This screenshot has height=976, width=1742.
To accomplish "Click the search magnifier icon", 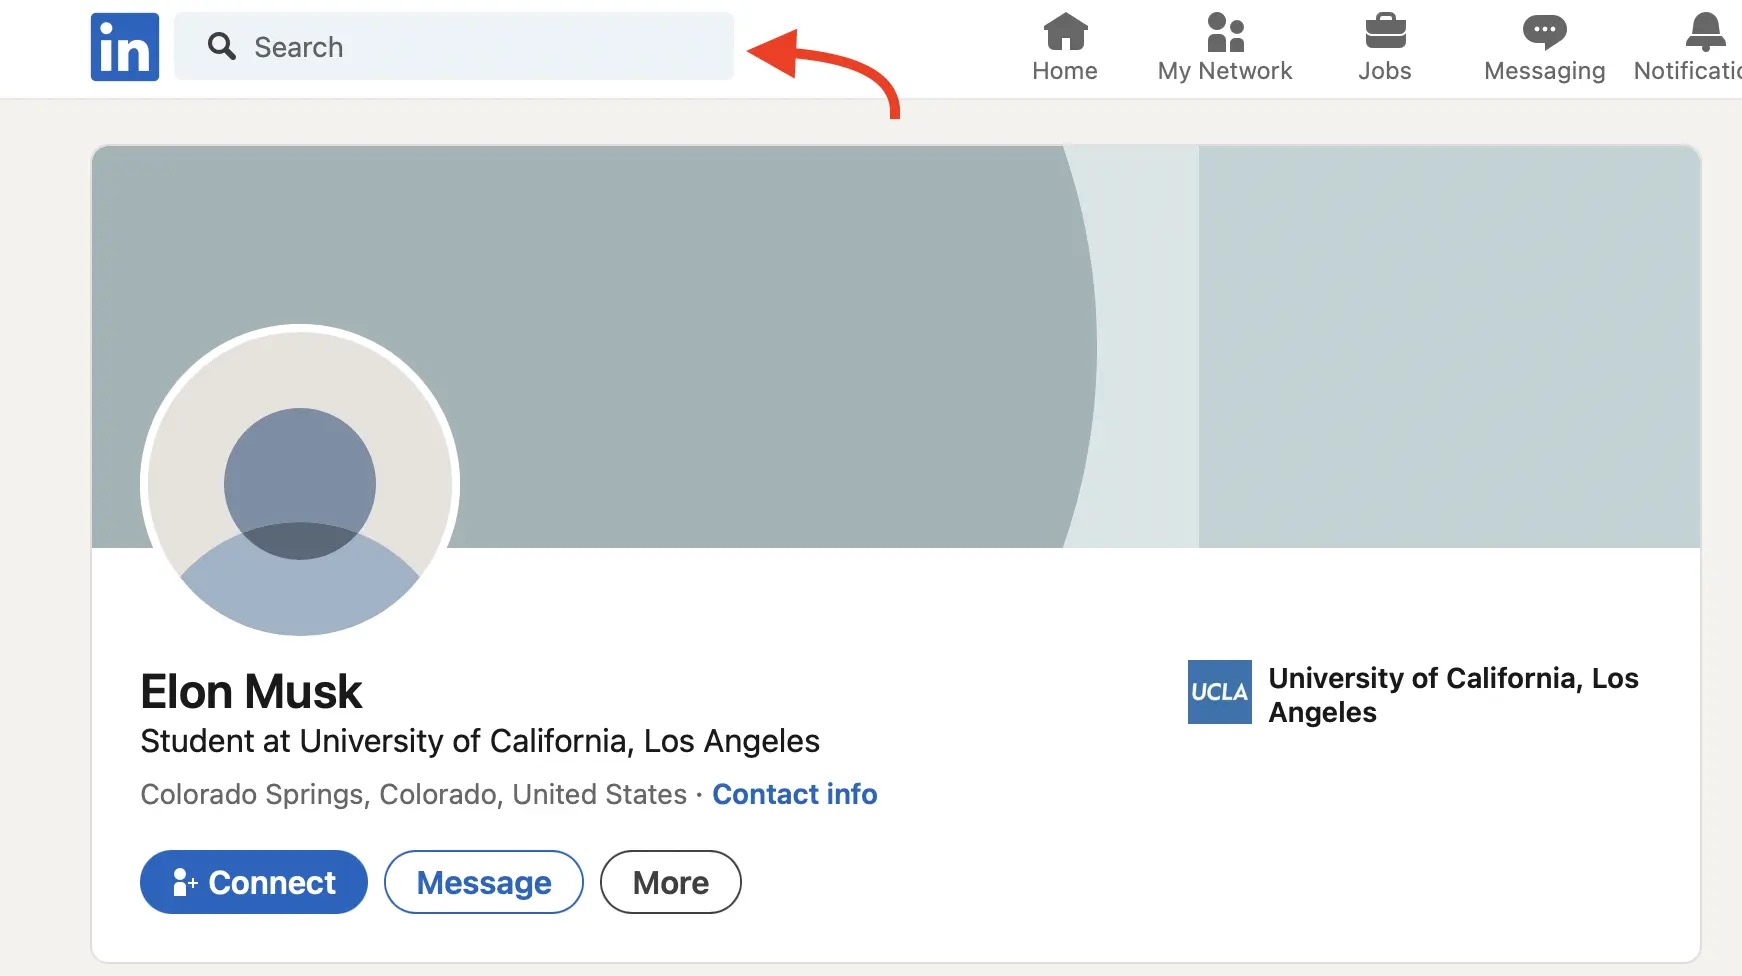I will [x=221, y=46].
